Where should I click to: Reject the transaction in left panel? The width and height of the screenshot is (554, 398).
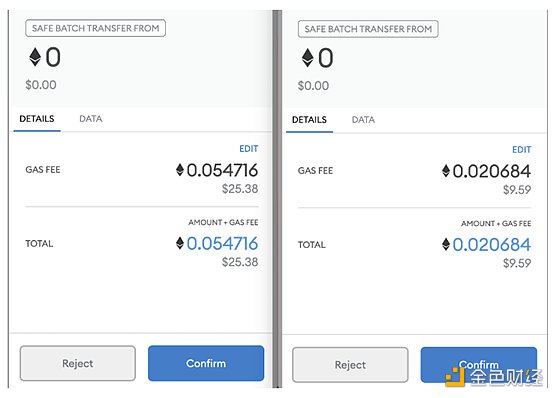pos(78,363)
